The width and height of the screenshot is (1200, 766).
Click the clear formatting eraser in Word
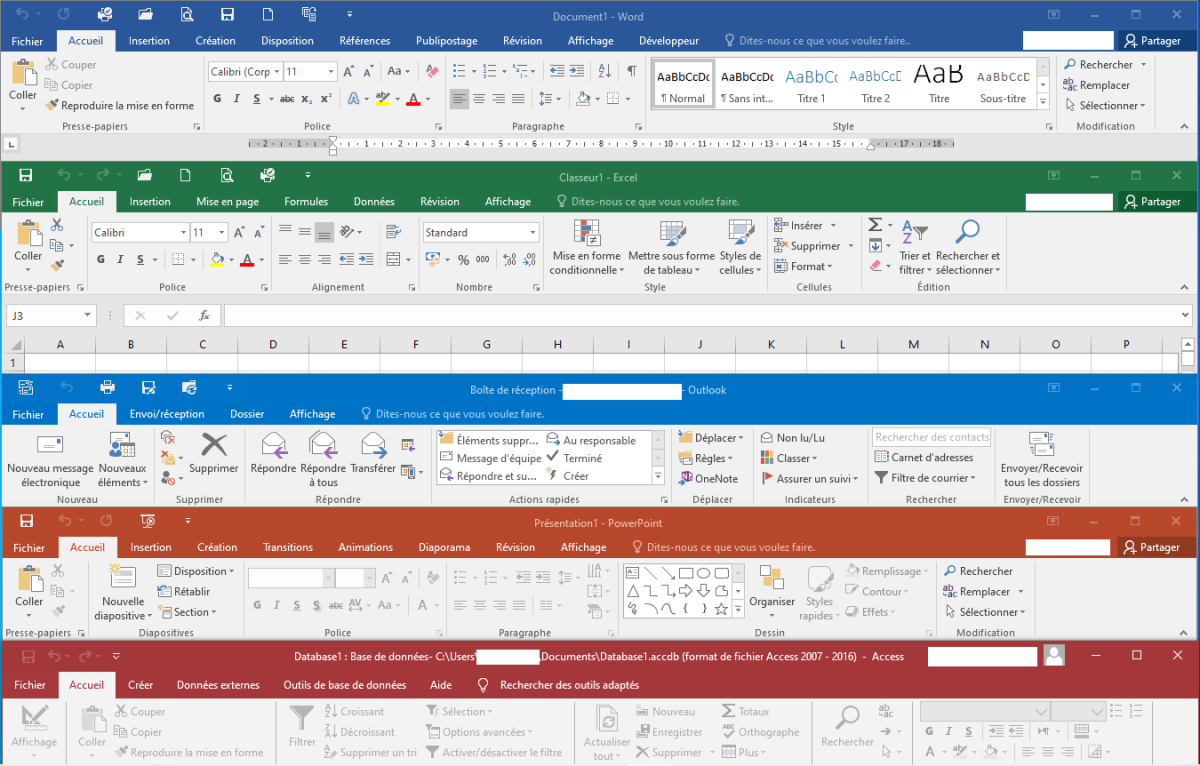pyautogui.click(x=431, y=71)
